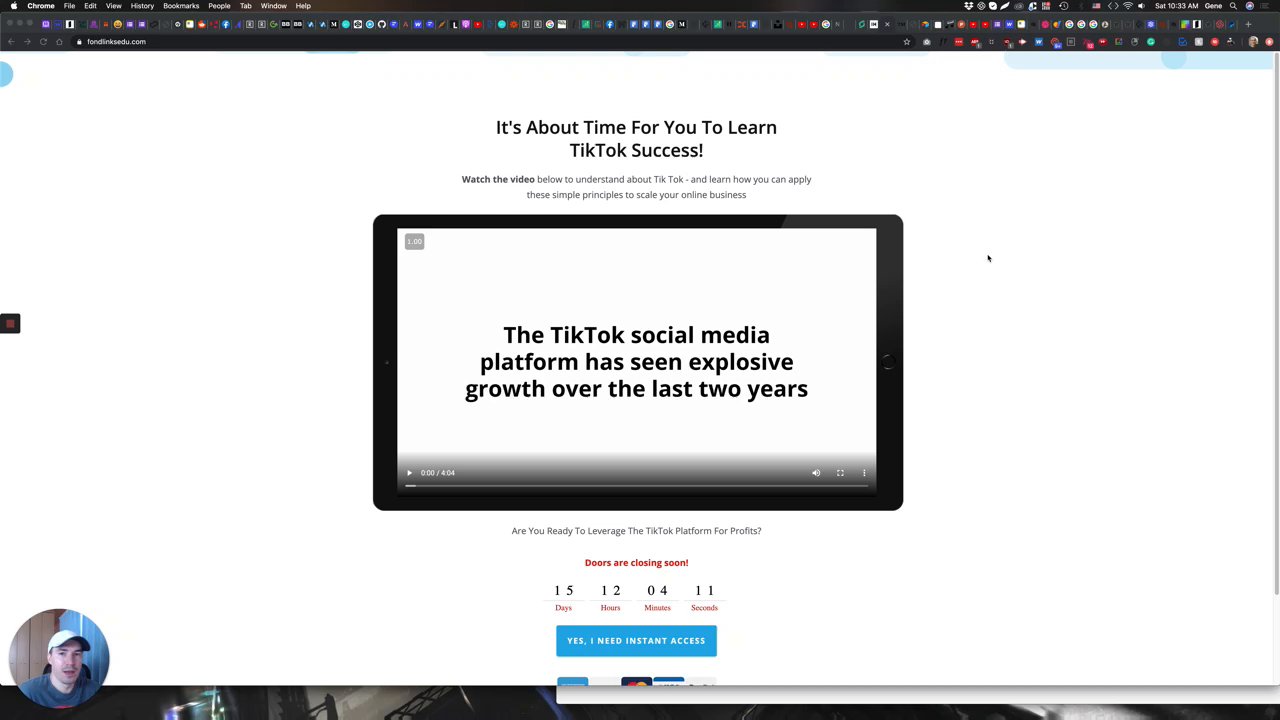Close the active browser tab
Viewport: 1280px width, 720px height.
coord(887,24)
